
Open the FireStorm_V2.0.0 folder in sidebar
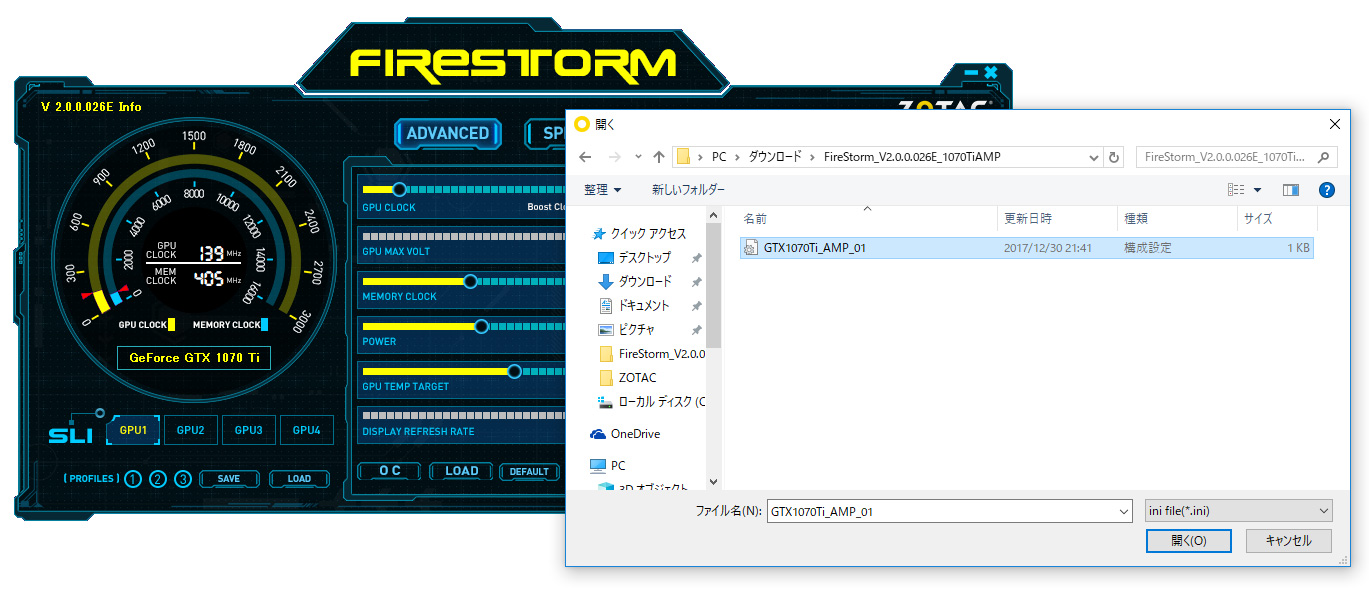pos(652,353)
